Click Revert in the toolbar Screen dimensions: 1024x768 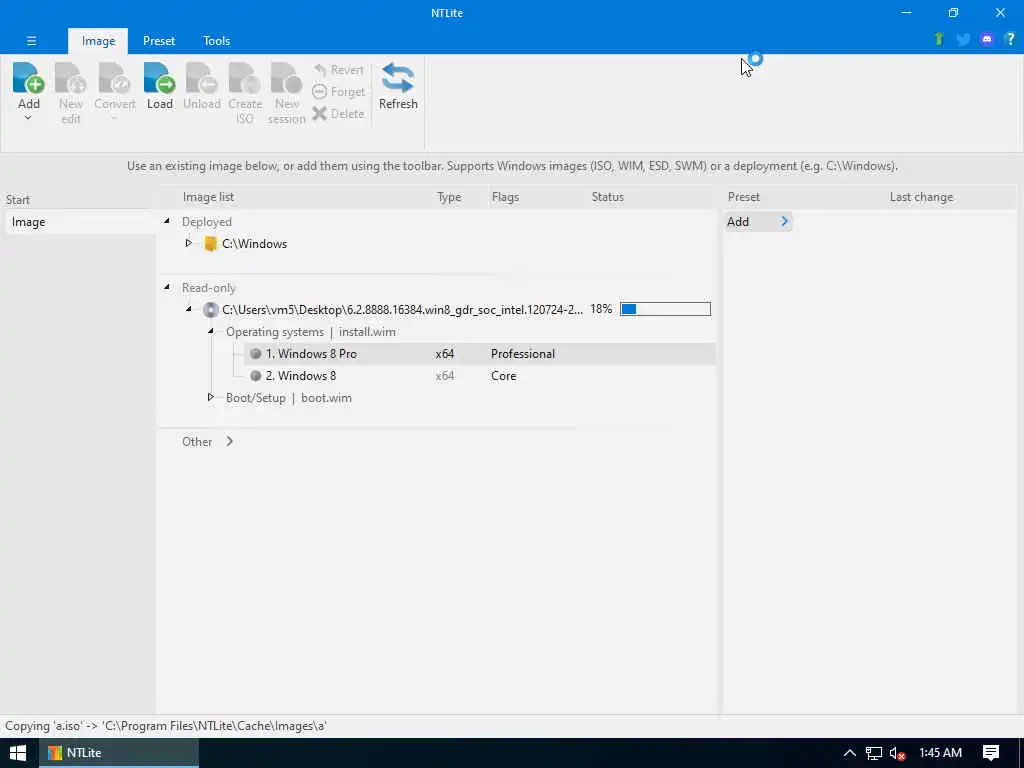pyautogui.click(x=338, y=70)
